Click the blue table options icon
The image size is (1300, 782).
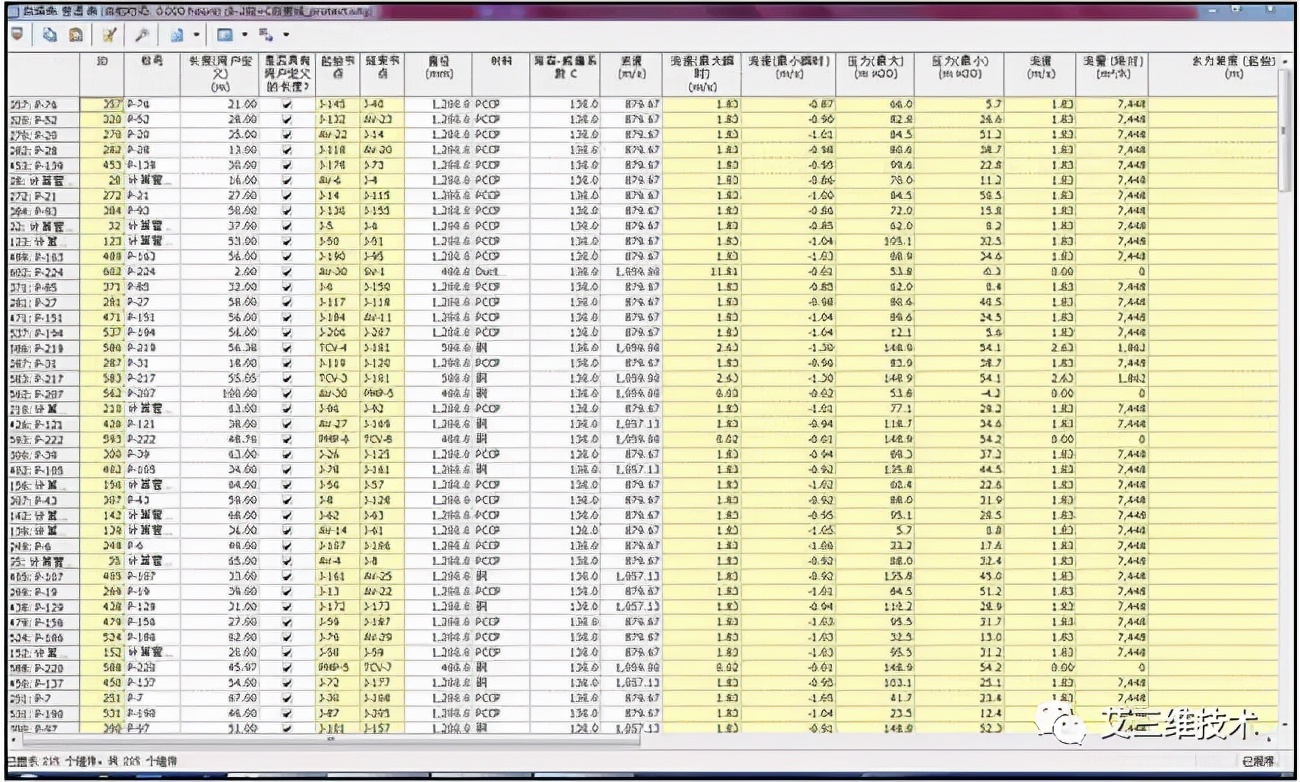coord(224,35)
